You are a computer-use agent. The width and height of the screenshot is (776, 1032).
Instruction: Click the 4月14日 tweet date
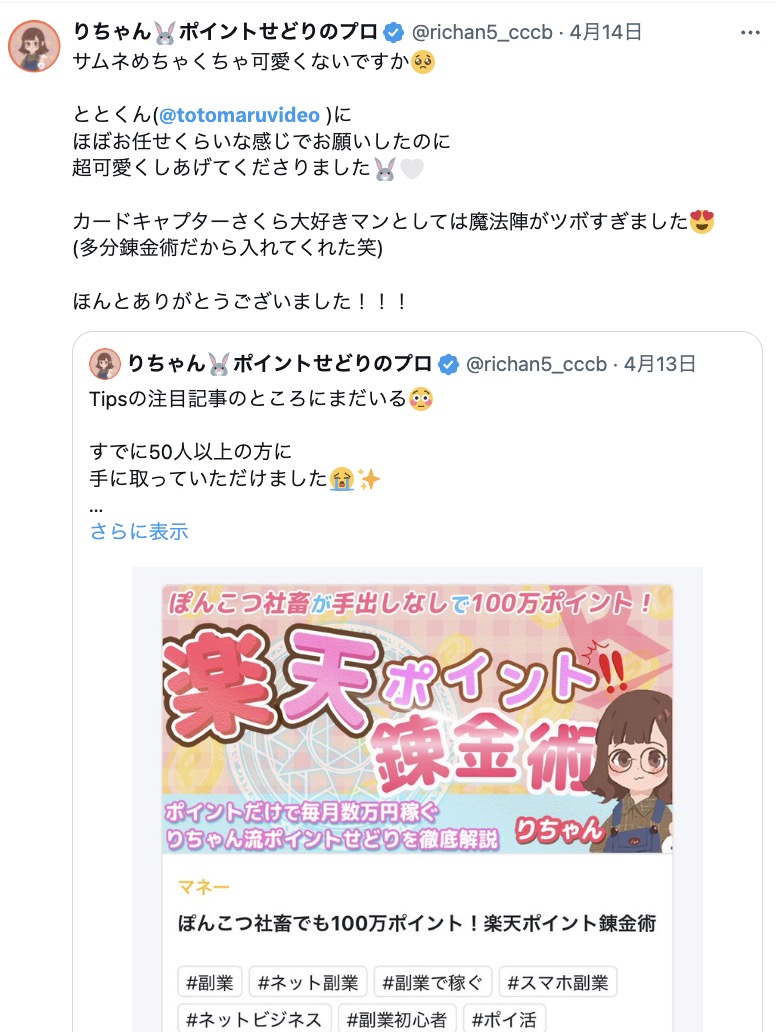606,32
